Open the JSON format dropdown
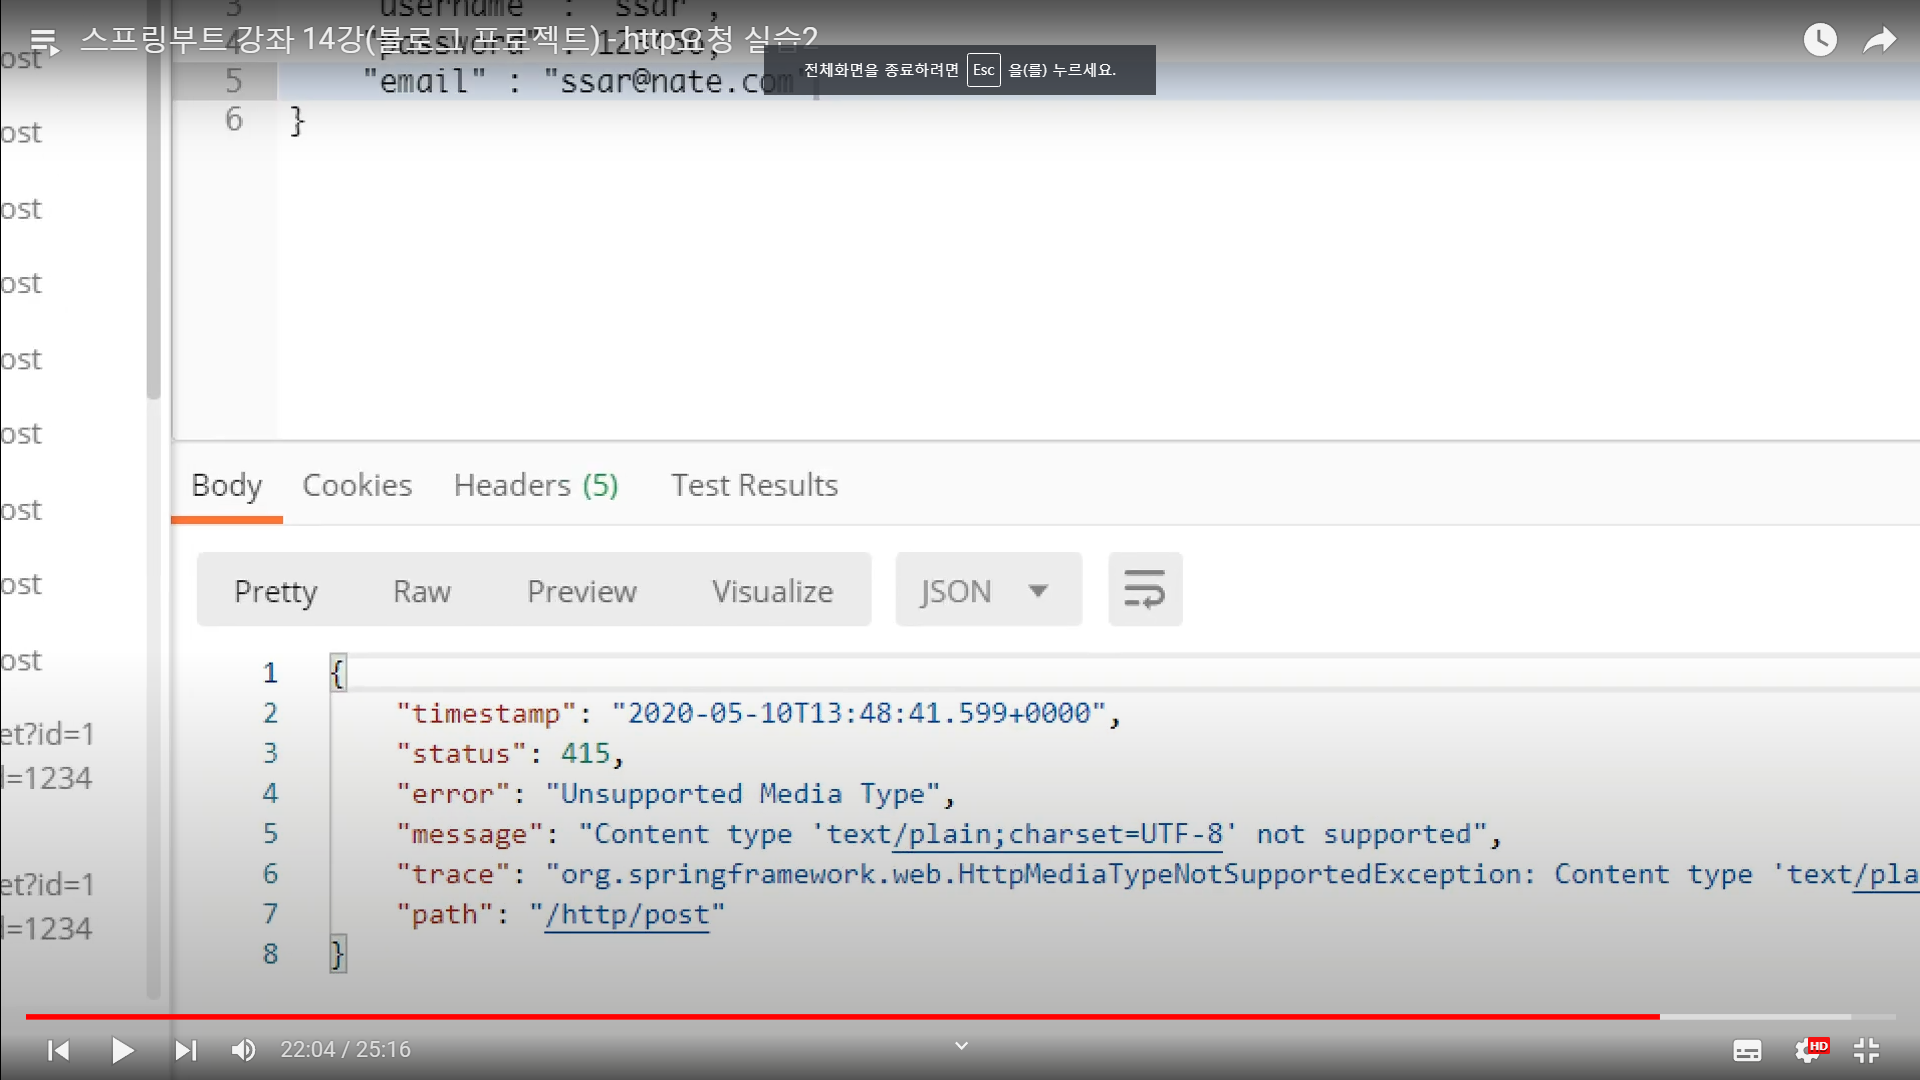Screen dimensions: 1920x1080 (987, 591)
